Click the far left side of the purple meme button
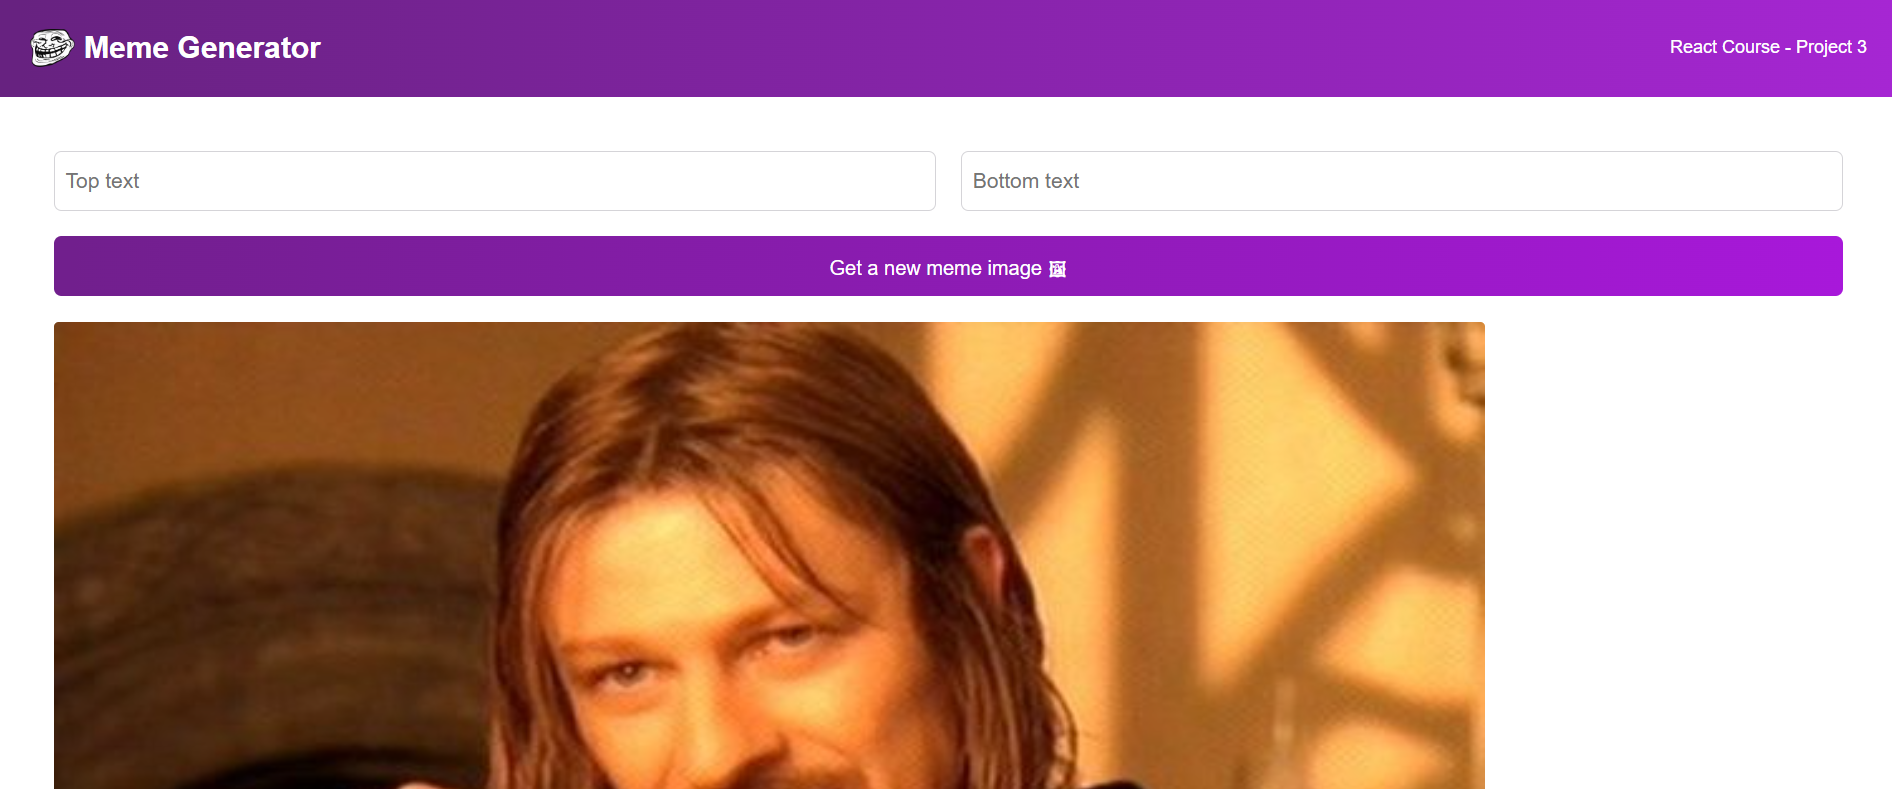The image size is (1892, 789). 80,266
